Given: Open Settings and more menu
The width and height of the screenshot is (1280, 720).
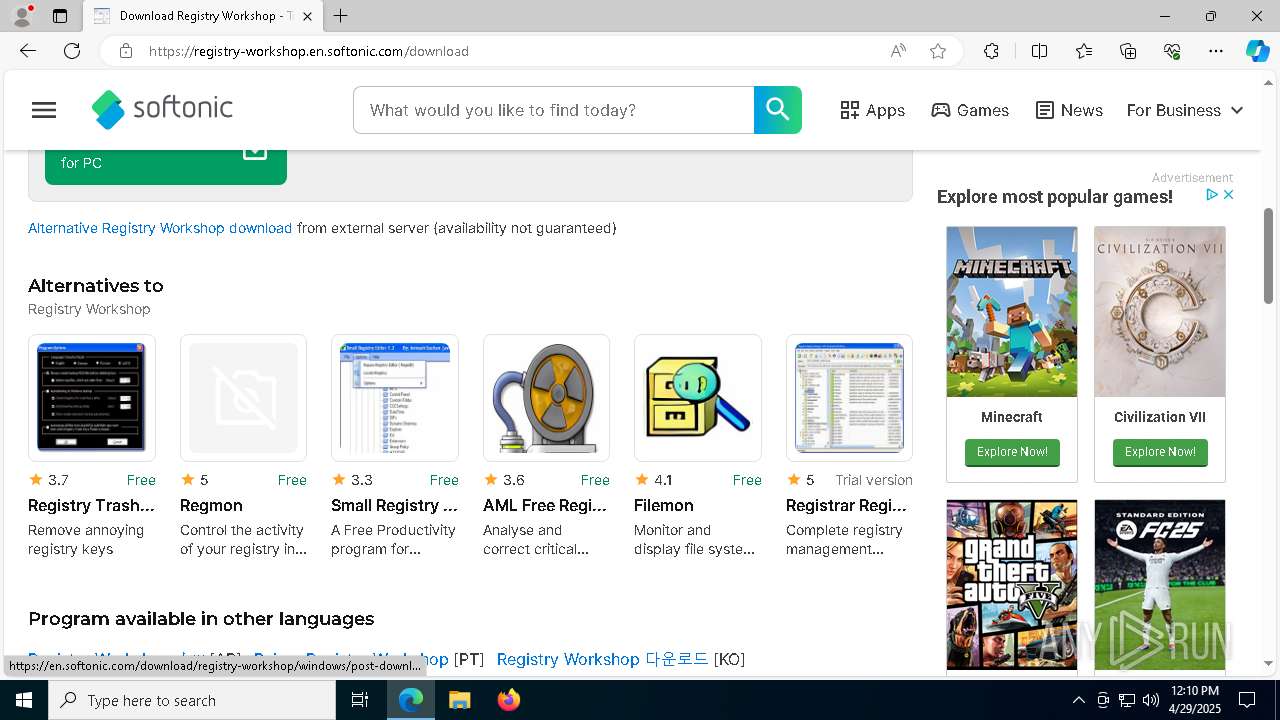Looking at the screenshot, I should click(1216, 51).
